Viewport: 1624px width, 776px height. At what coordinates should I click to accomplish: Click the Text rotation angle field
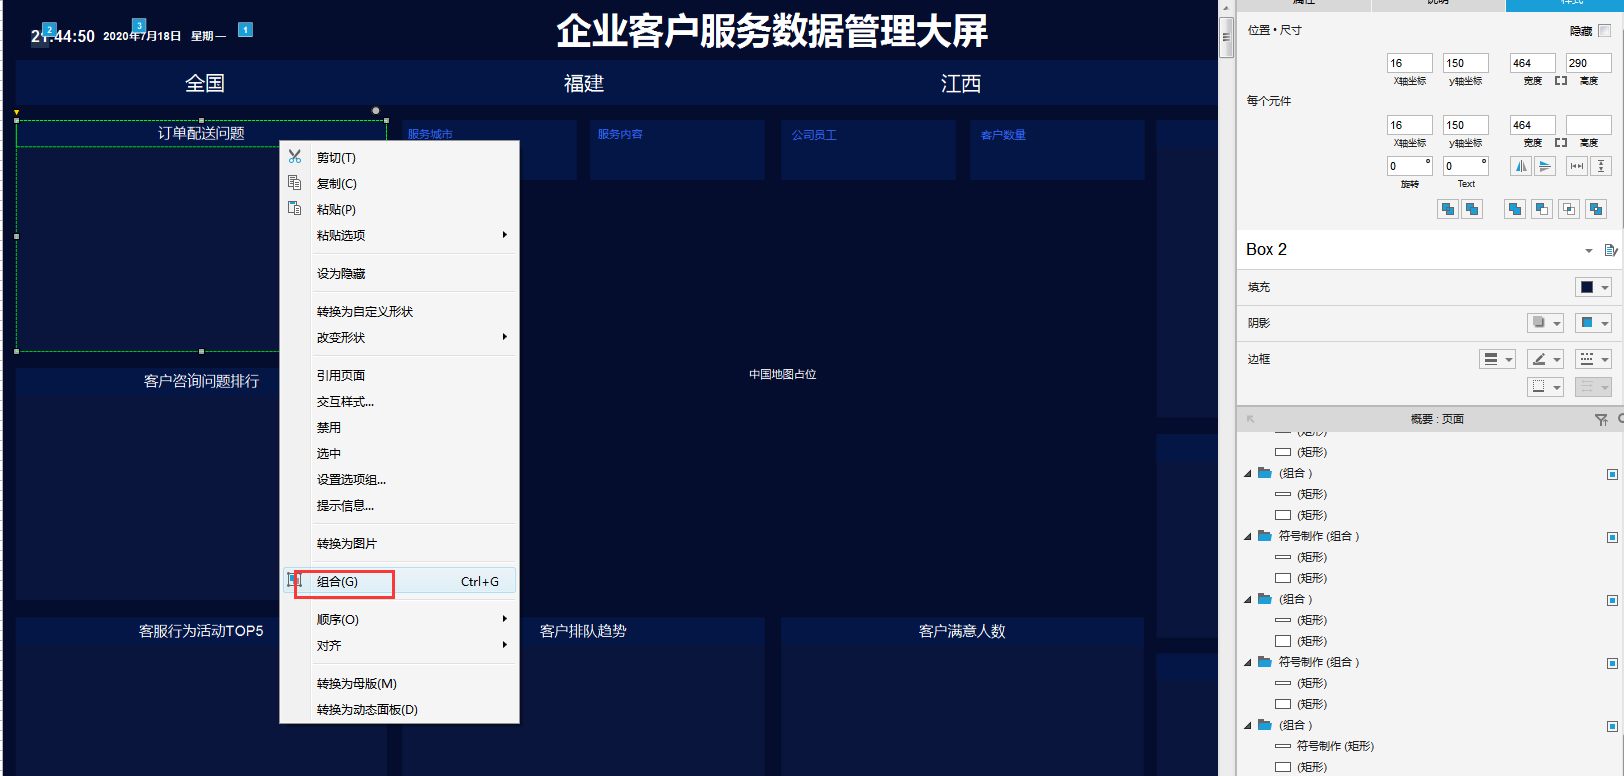tap(1465, 166)
